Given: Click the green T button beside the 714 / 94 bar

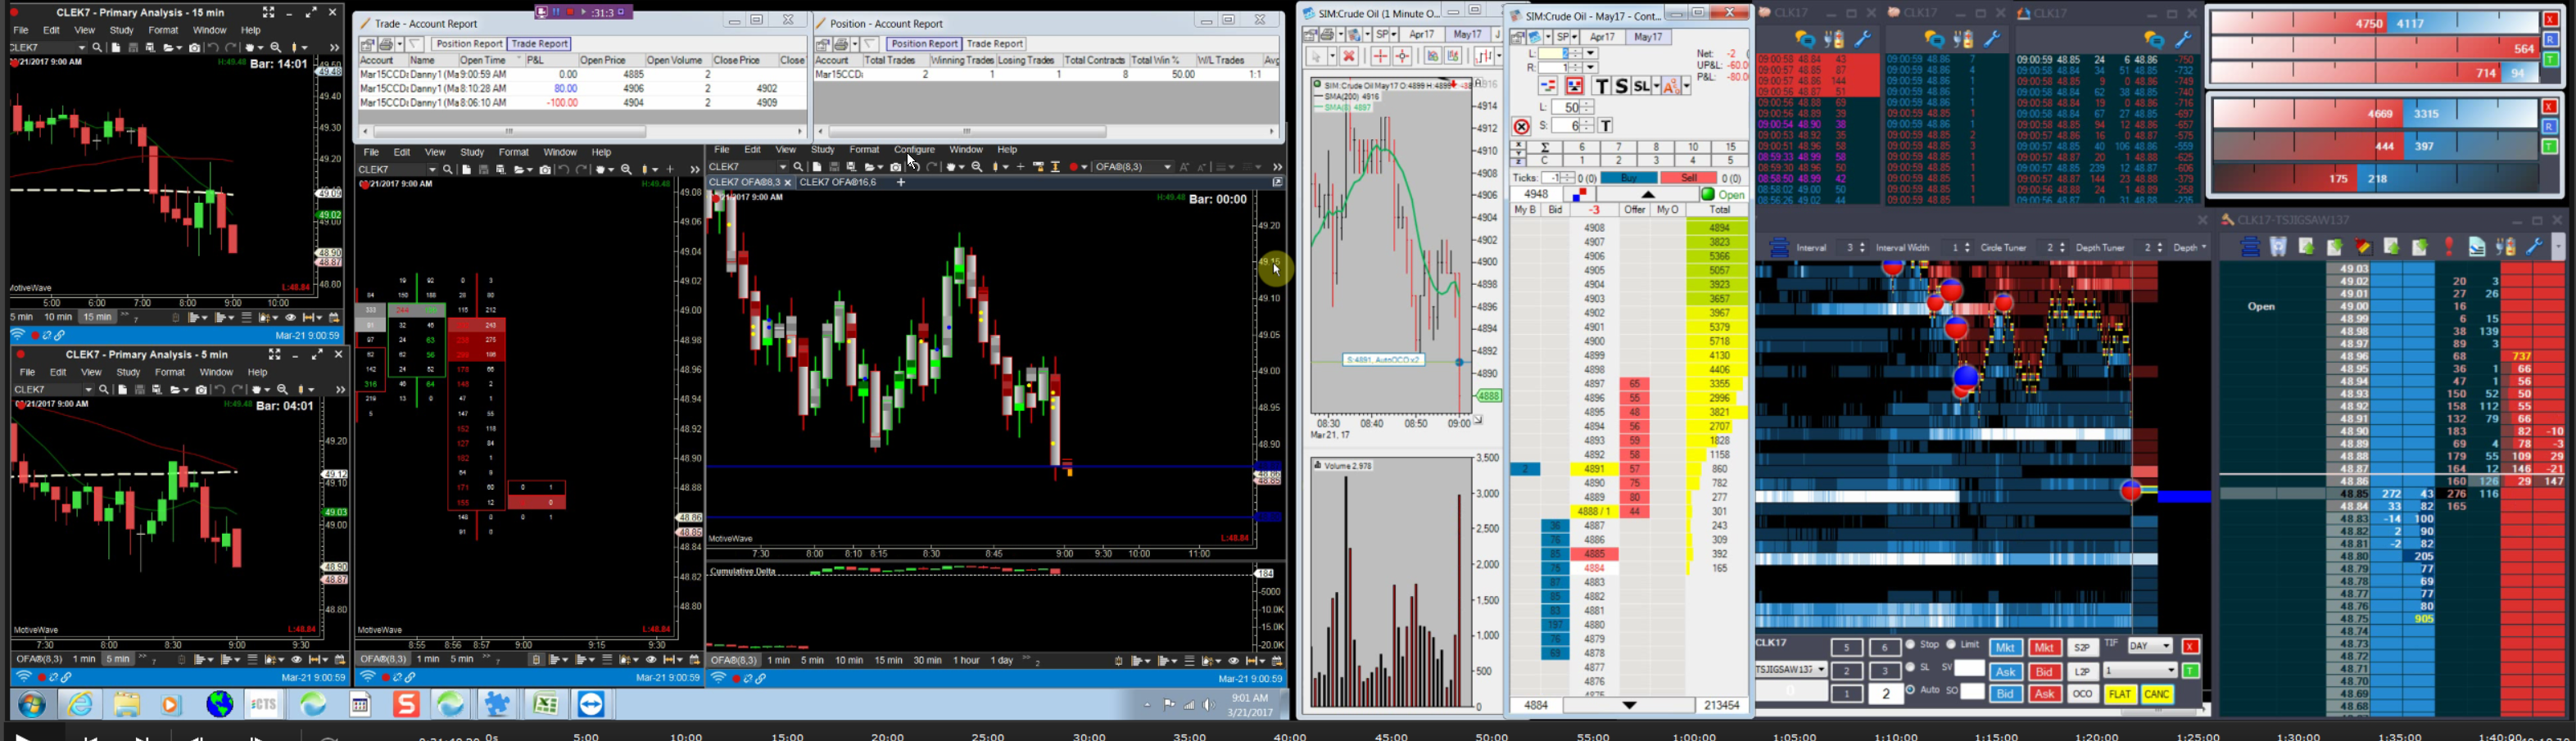Looking at the screenshot, I should click(x=2550, y=60).
